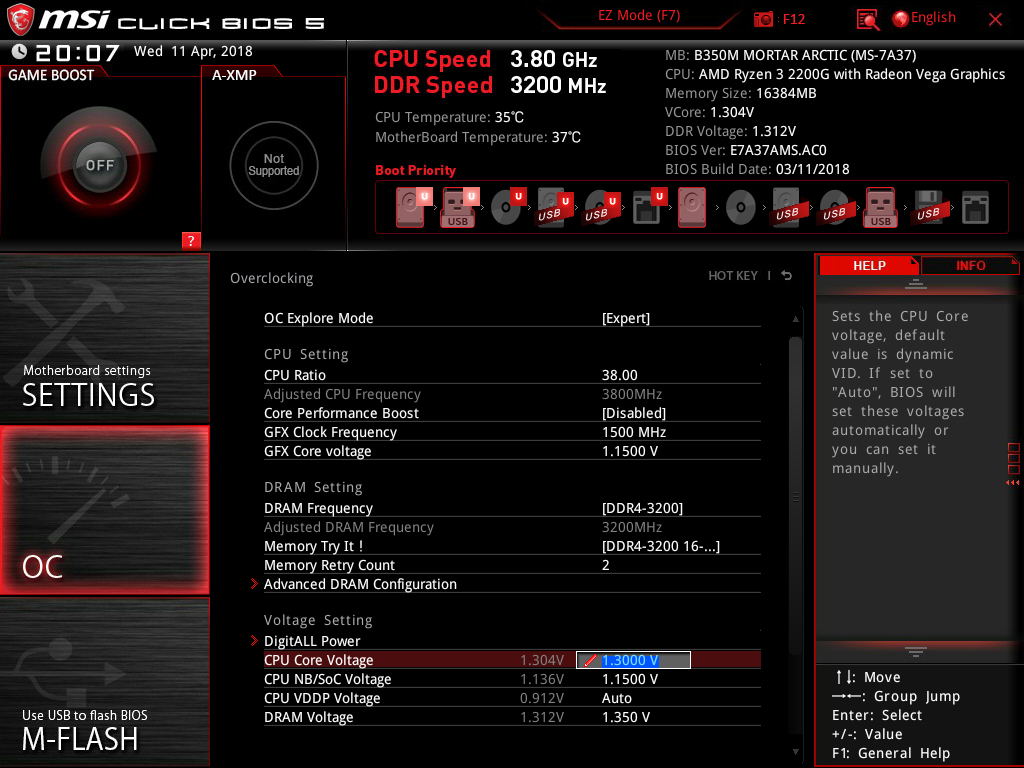Switch to EZ Mode (F7)
Screen dimensions: 1024x768
point(639,15)
